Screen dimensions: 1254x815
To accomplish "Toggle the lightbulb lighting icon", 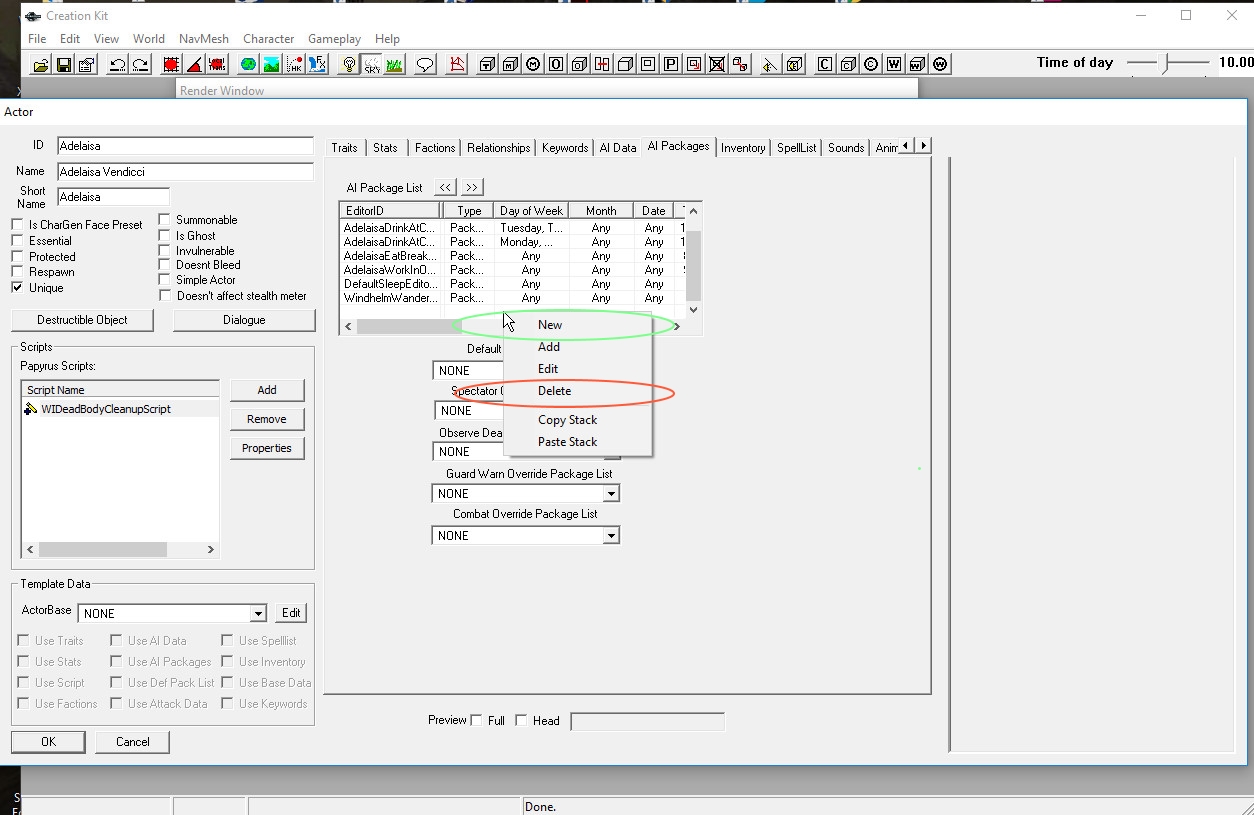I will click(349, 65).
